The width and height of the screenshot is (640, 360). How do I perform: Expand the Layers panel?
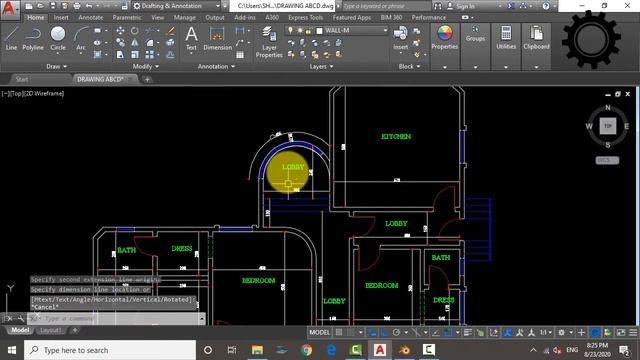click(x=321, y=66)
